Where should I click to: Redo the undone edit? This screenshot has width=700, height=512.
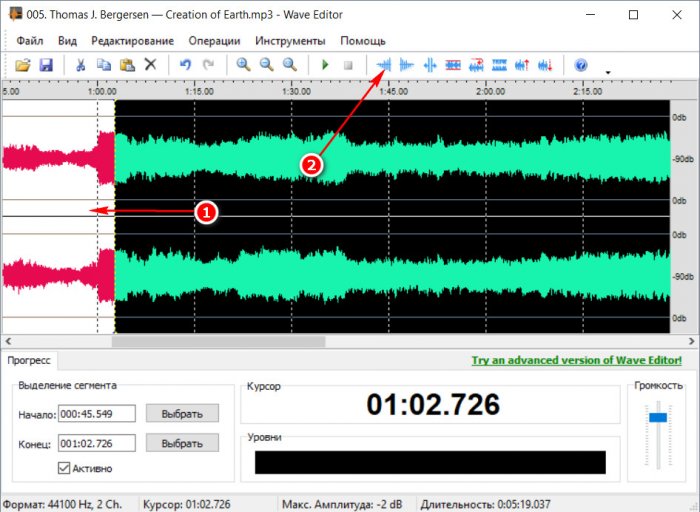[x=208, y=65]
